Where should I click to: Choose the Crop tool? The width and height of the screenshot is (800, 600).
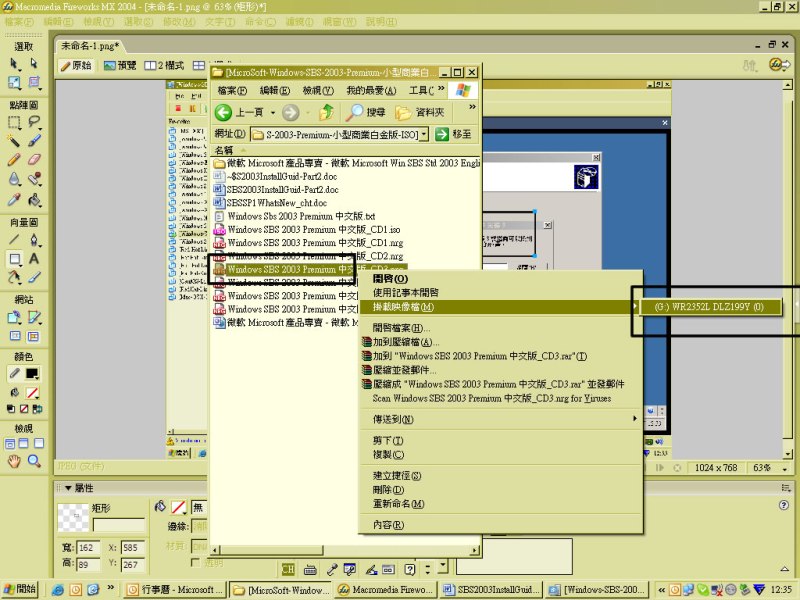pos(34,82)
